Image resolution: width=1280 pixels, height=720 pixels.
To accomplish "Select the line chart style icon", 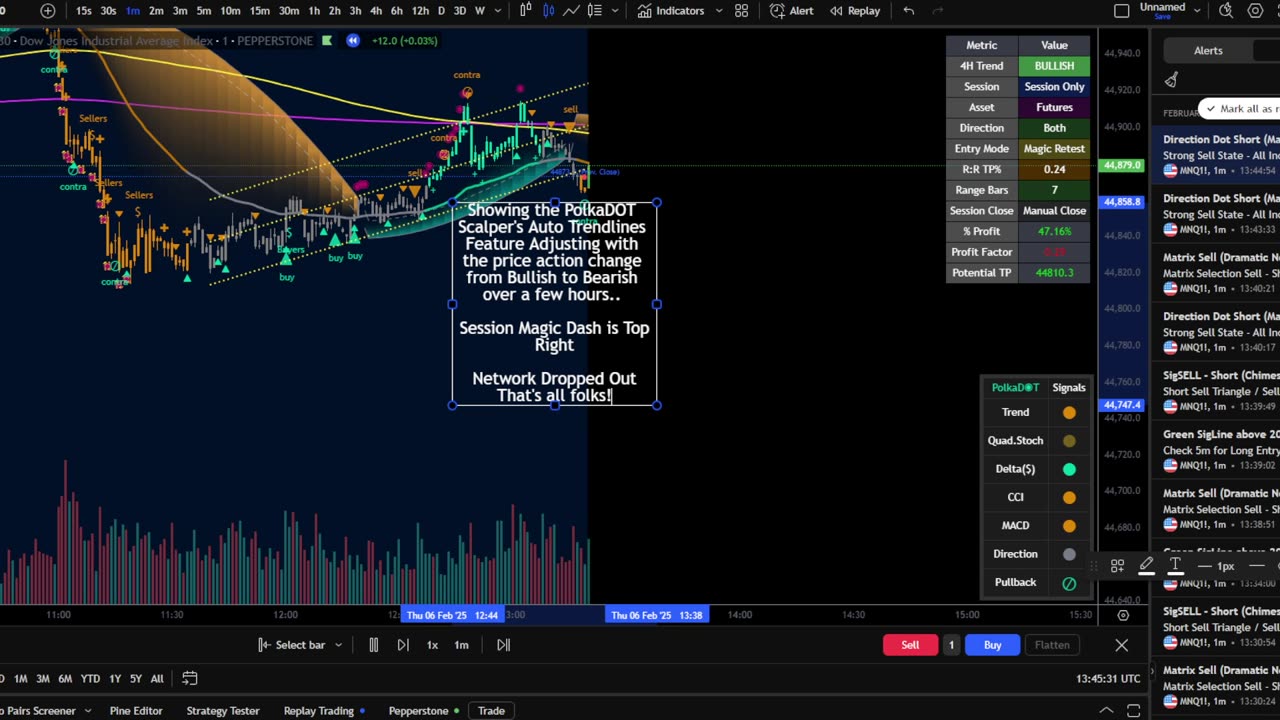I will click(x=571, y=11).
